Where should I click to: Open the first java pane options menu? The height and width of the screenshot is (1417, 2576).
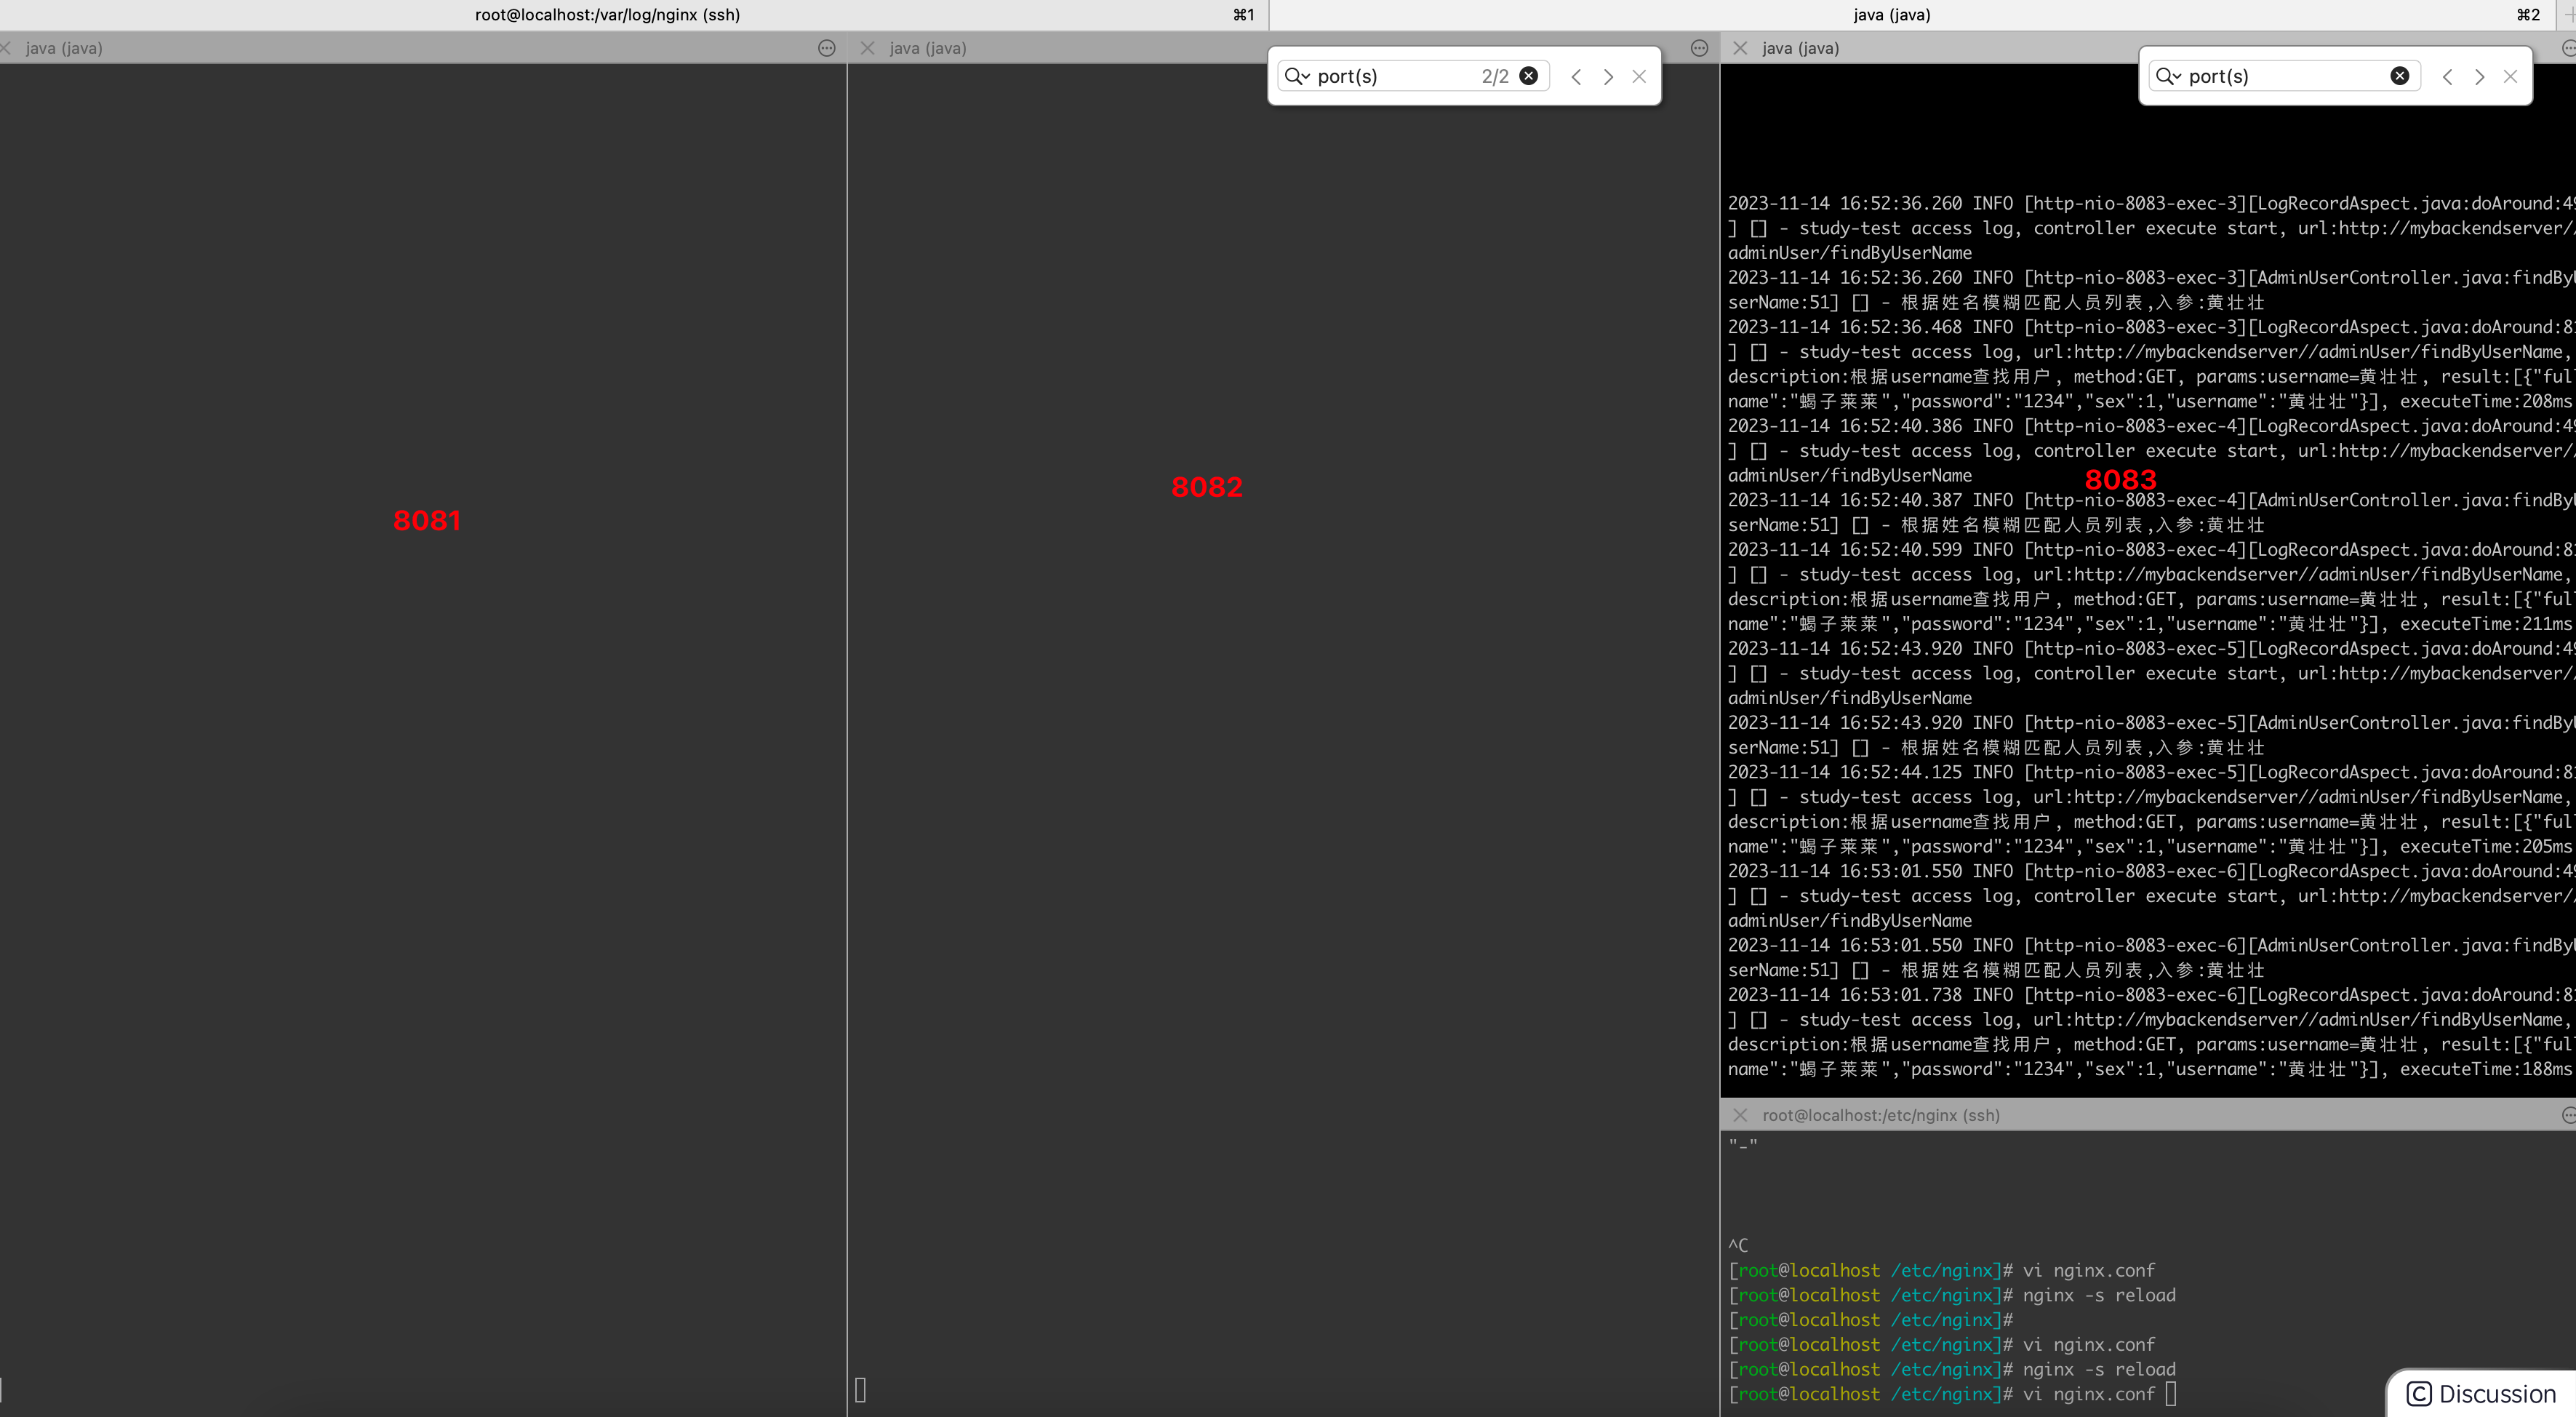[x=826, y=48]
